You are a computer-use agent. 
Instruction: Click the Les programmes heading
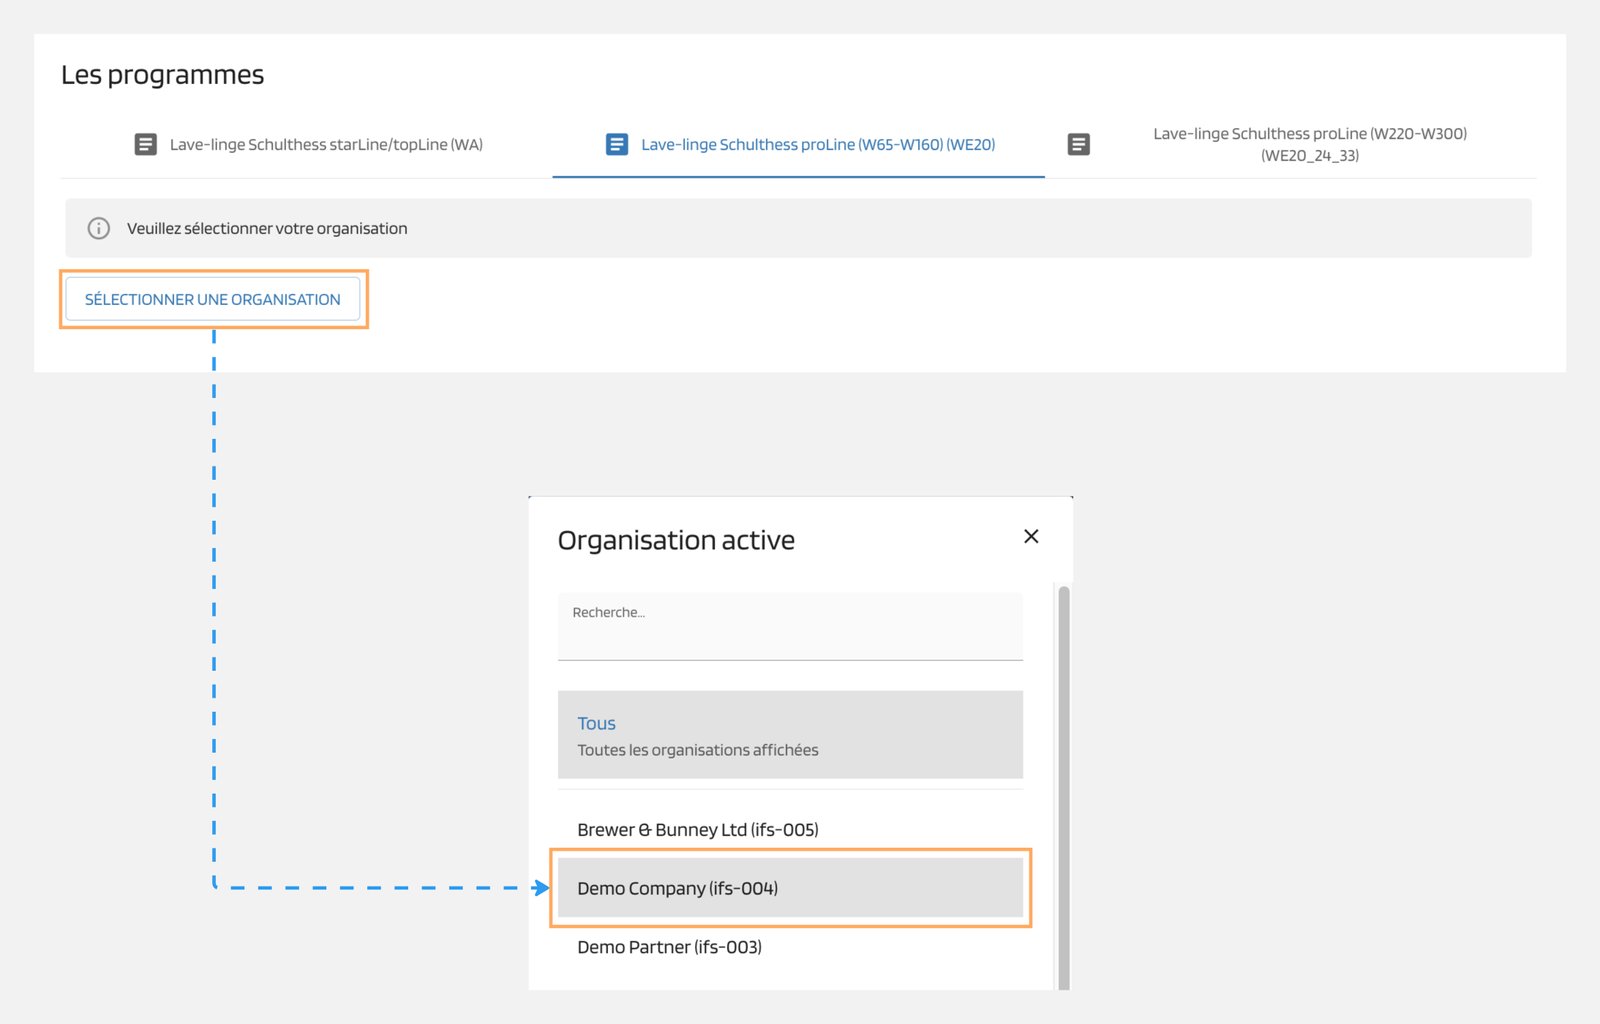[163, 75]
